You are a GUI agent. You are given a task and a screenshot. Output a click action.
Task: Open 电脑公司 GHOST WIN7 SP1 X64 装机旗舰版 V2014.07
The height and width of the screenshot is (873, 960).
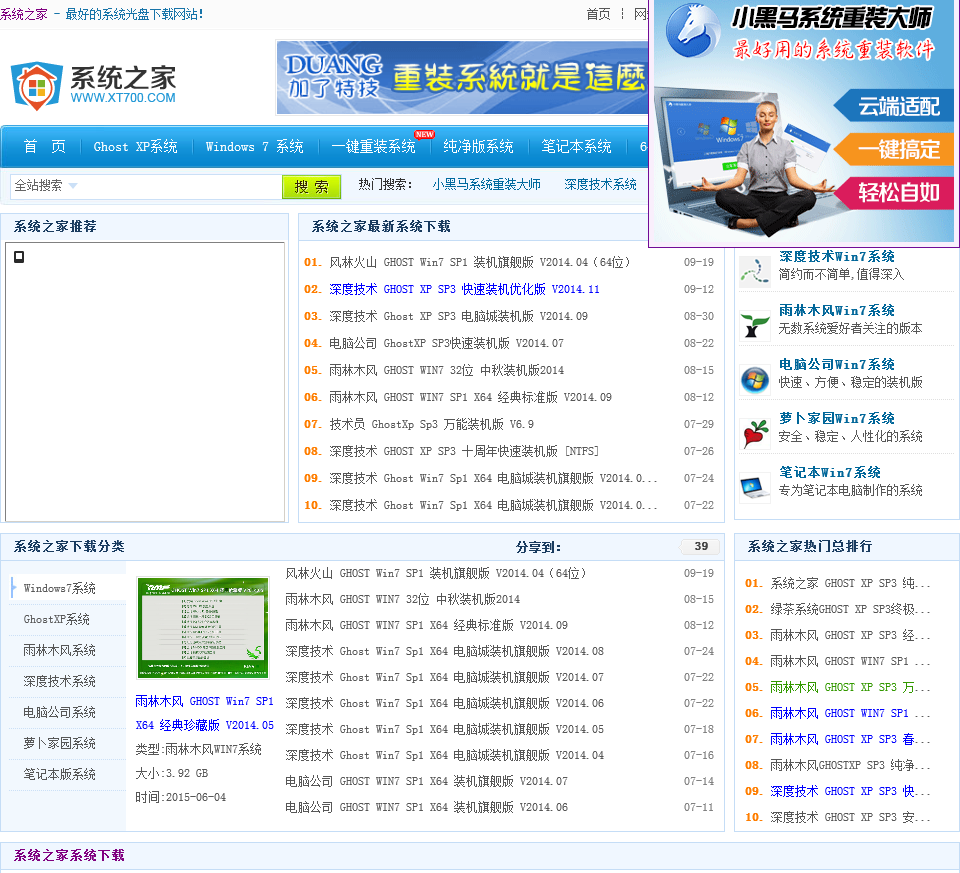pos(426,782)
